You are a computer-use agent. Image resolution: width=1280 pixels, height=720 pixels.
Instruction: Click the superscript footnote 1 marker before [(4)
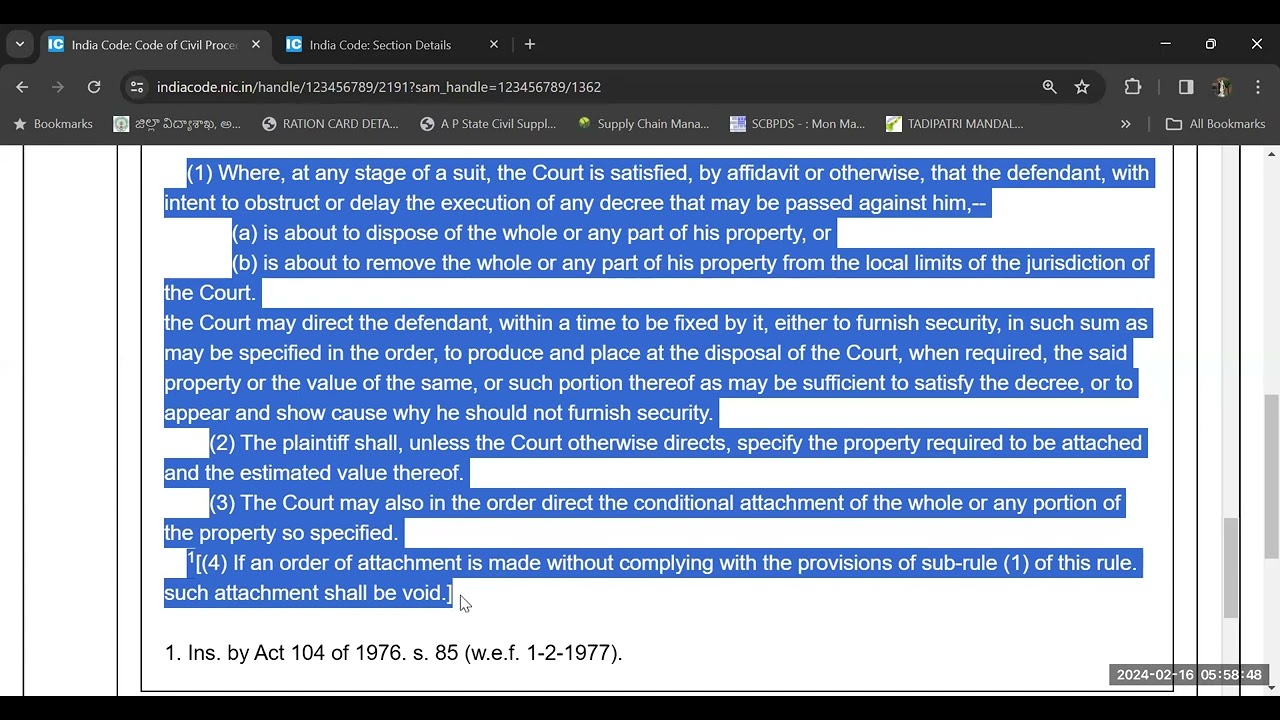[x=191, y=557]
